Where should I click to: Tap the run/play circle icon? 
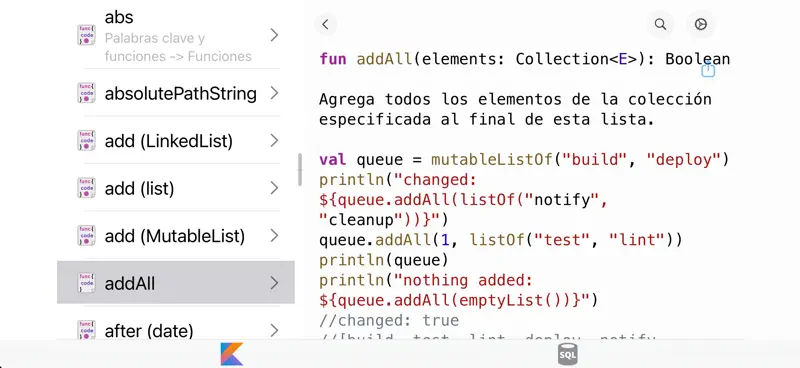701,24
